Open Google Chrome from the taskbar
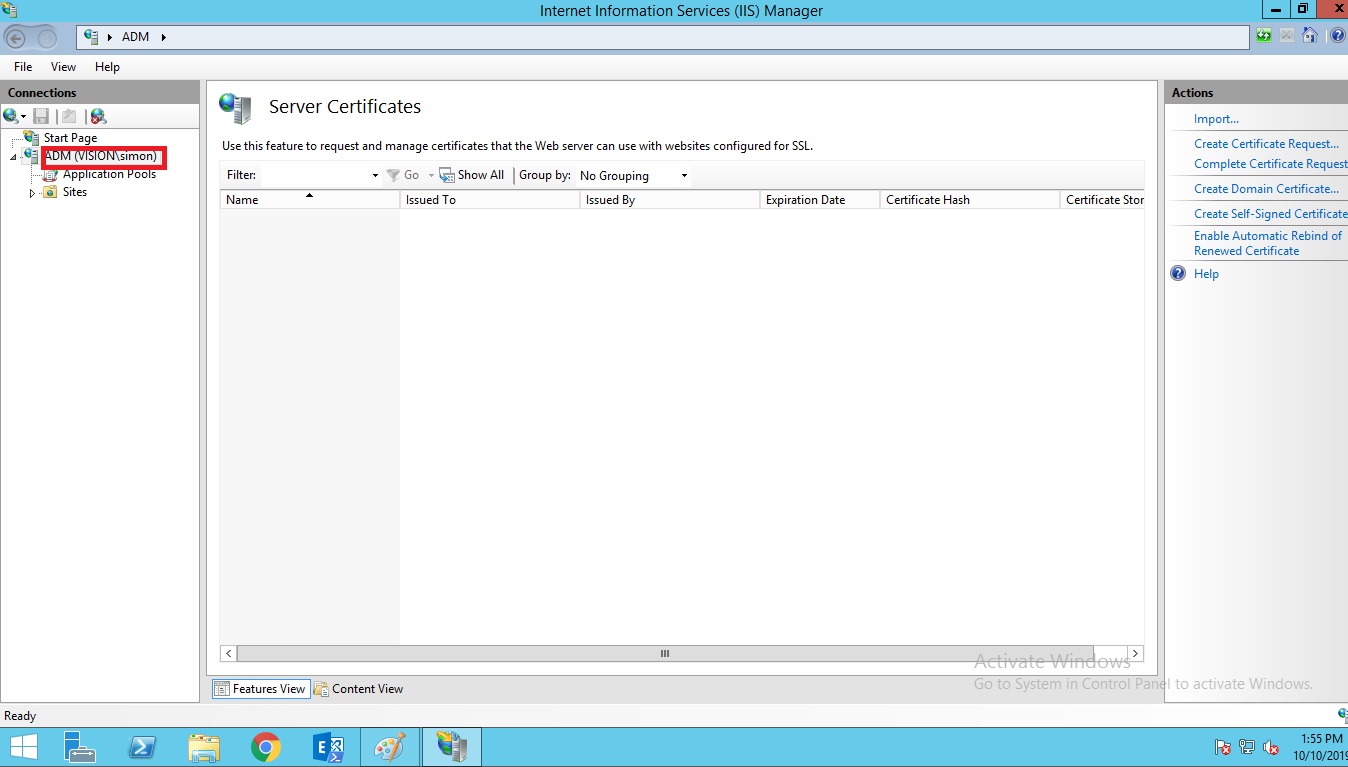1348x767 pixels. point(266,747)
